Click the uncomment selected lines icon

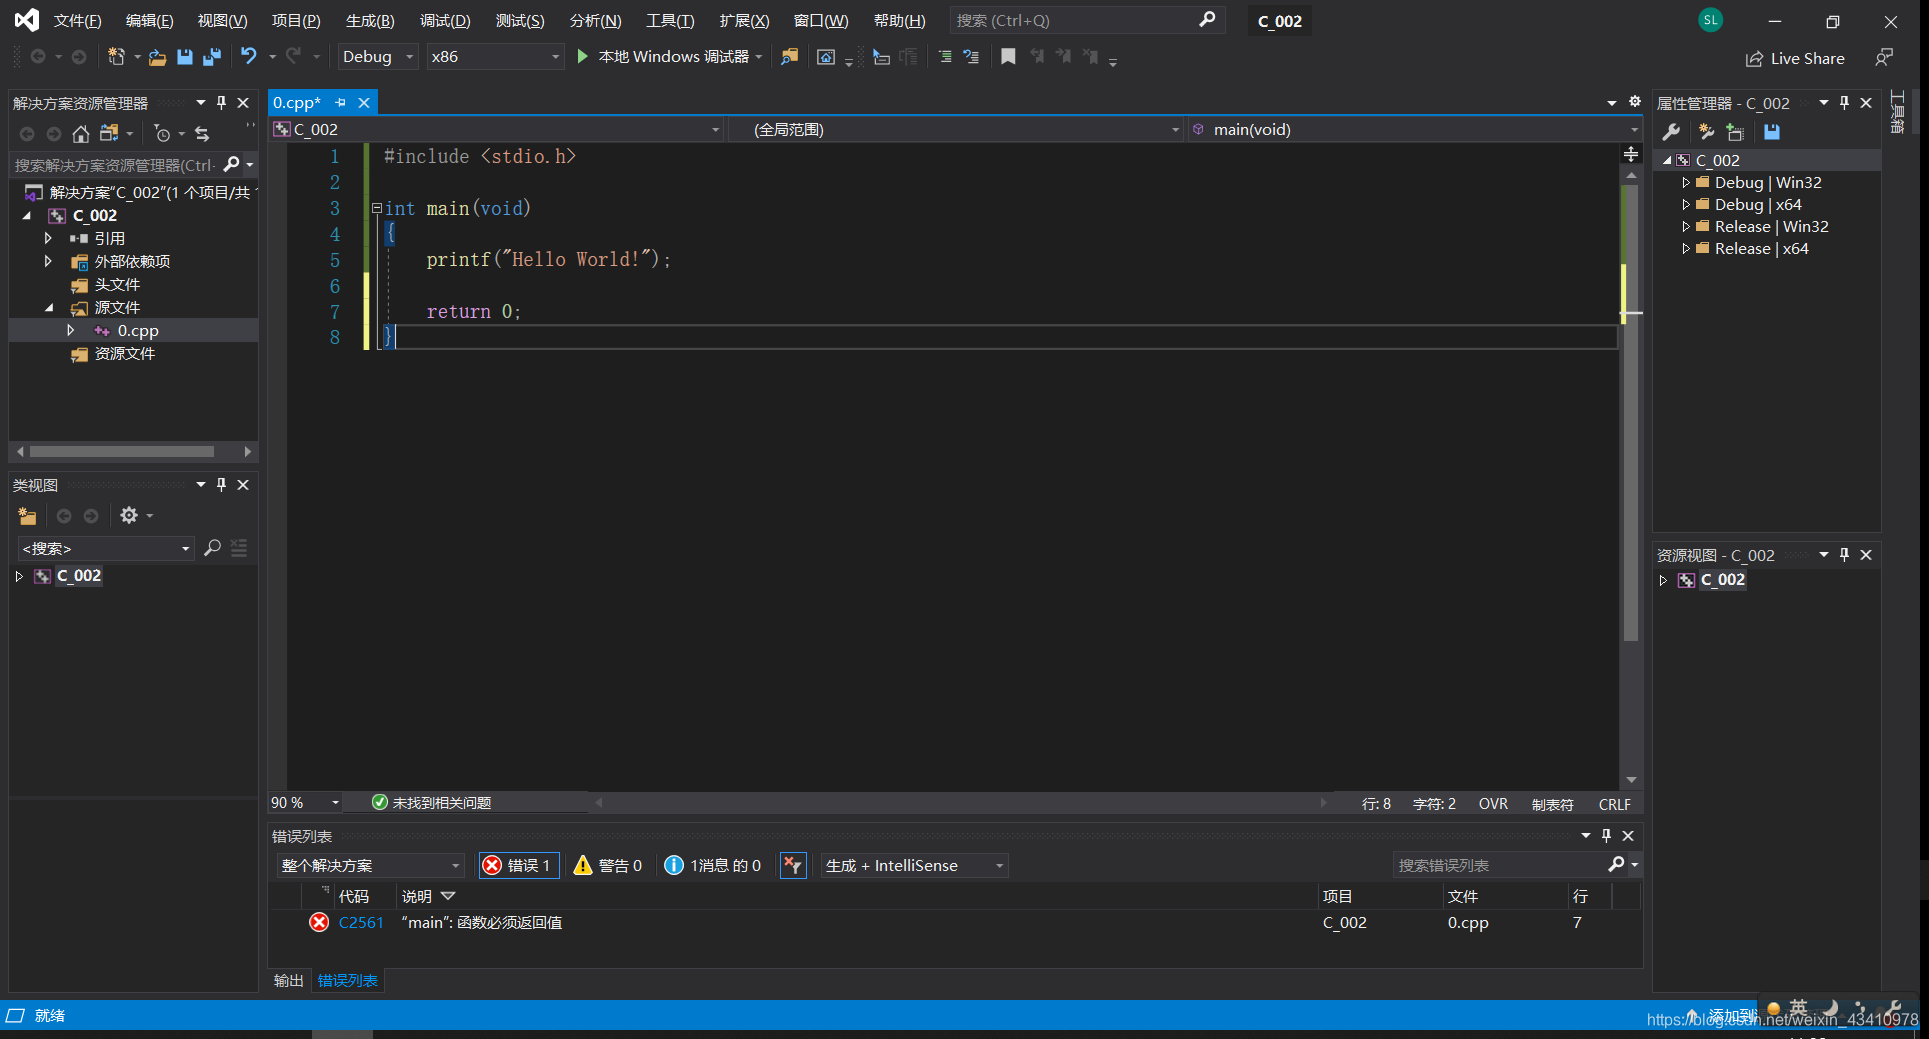coord(971,57)
